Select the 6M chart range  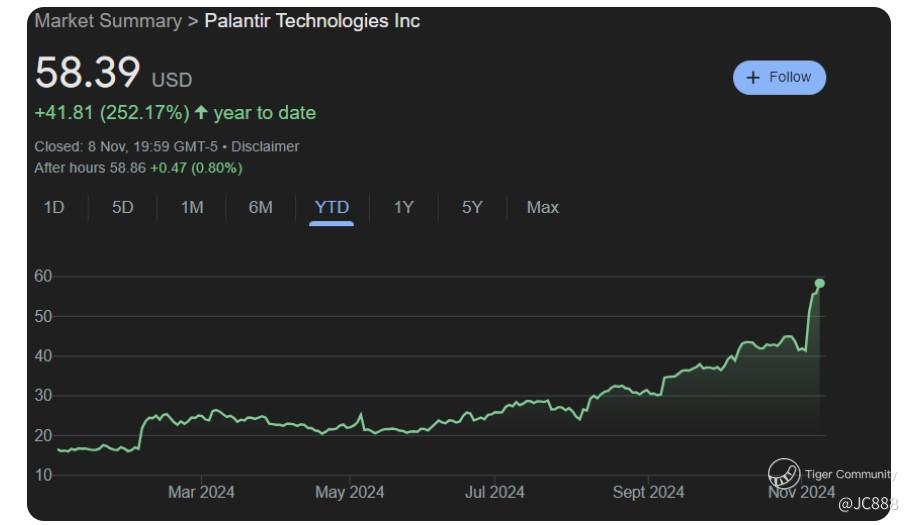pos(260,208)
